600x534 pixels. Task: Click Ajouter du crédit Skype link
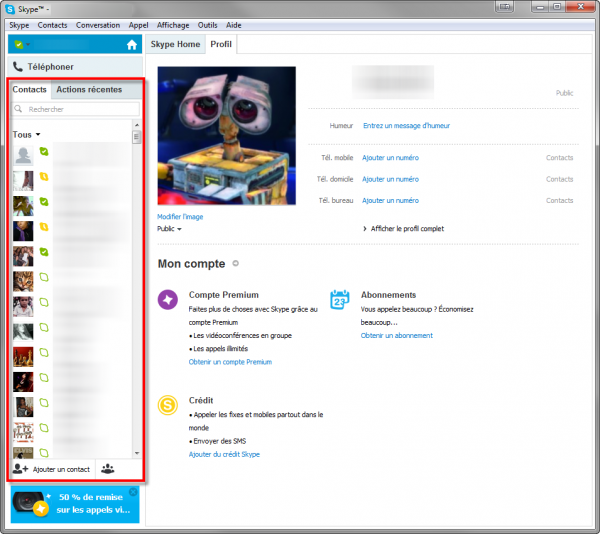tap(224, 454)
